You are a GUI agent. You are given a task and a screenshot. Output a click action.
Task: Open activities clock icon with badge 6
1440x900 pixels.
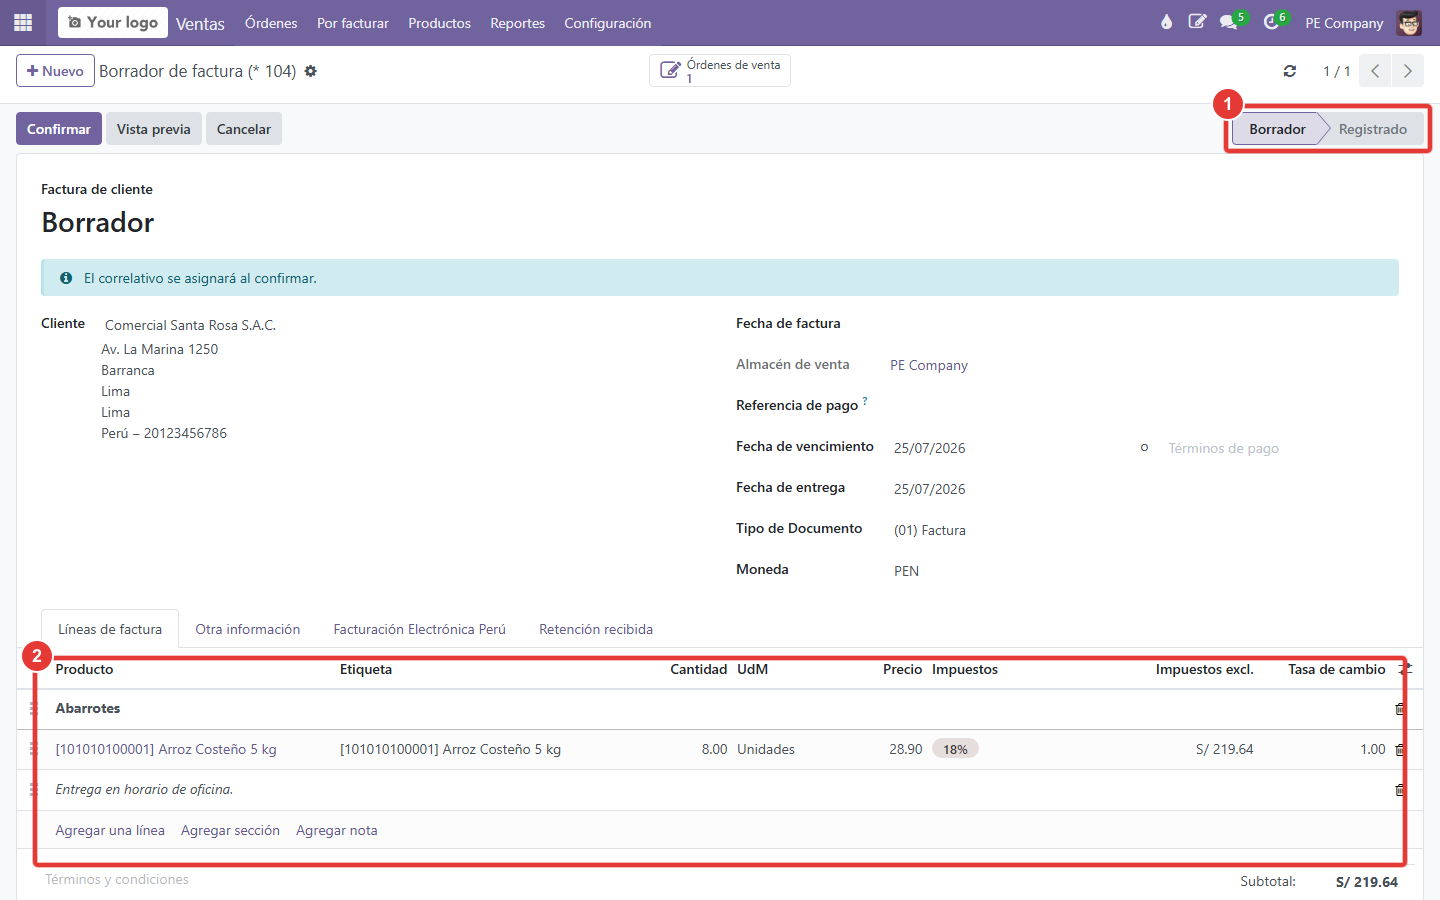(1273, 22)
